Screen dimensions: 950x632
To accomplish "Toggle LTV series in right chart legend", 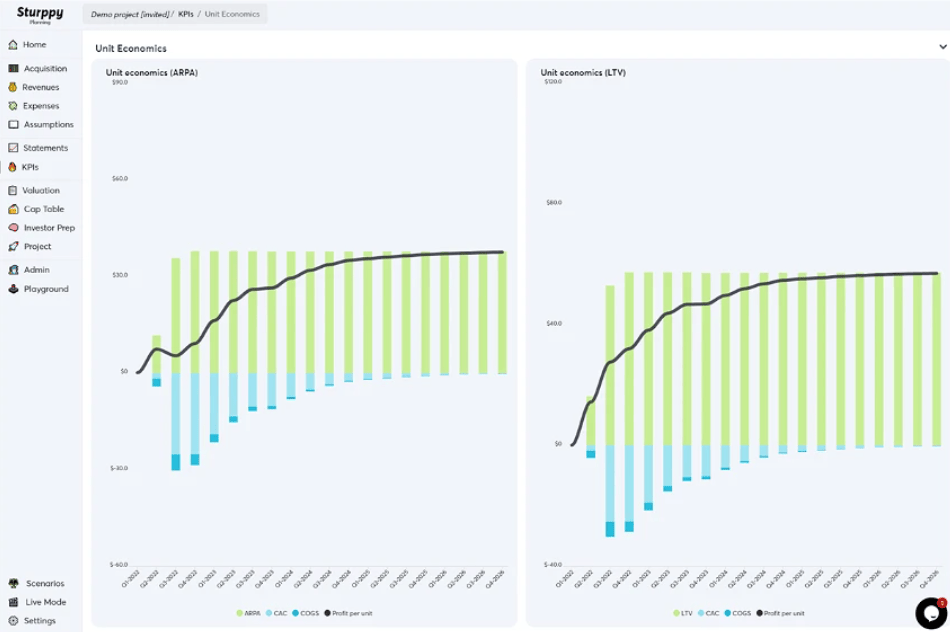I will pos(683,613).
